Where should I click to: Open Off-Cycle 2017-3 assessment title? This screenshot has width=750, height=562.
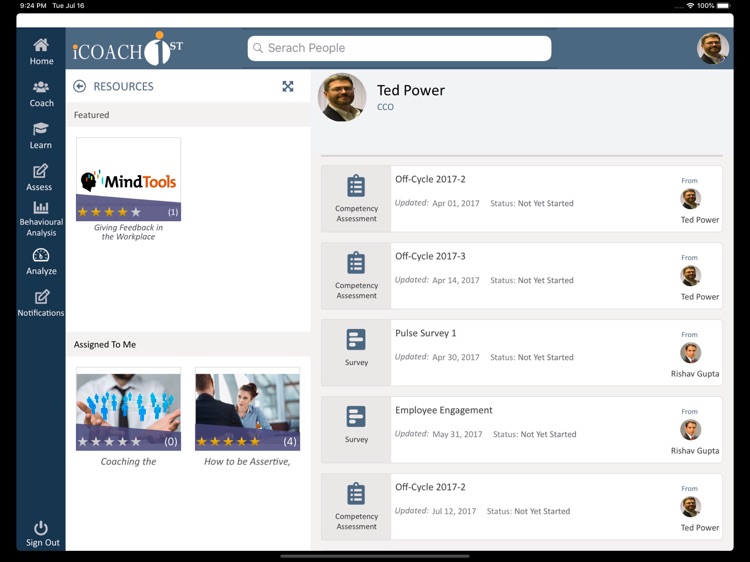pos(430,256)
